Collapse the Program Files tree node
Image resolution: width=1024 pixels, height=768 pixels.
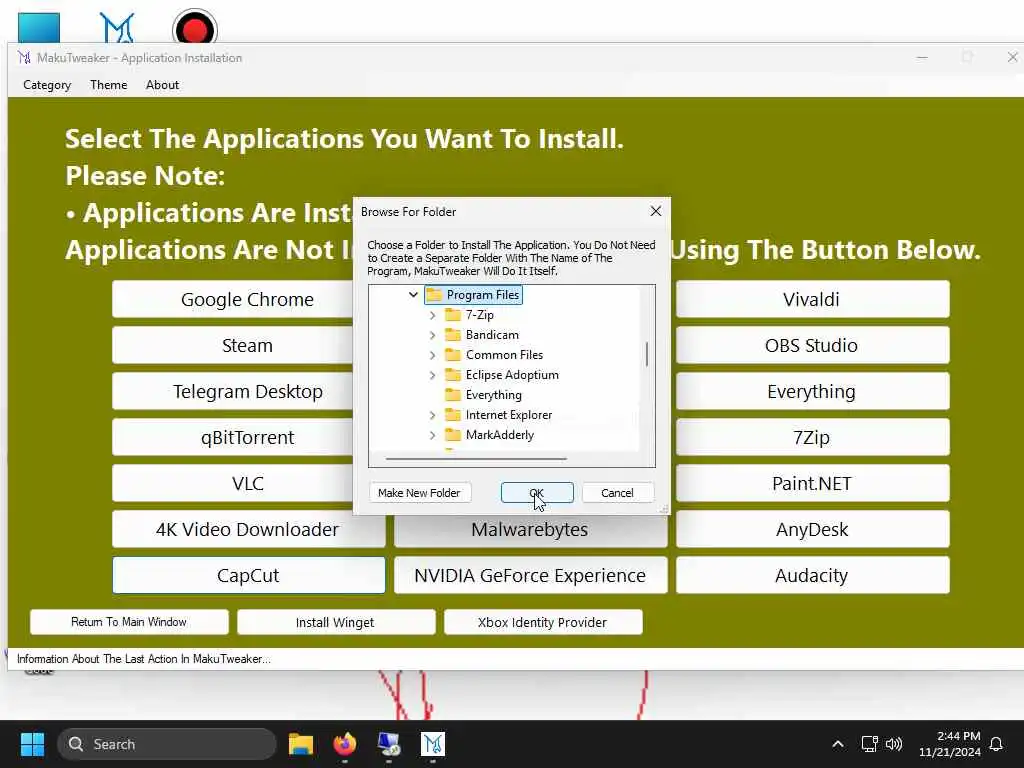click(x=413, y=295)
